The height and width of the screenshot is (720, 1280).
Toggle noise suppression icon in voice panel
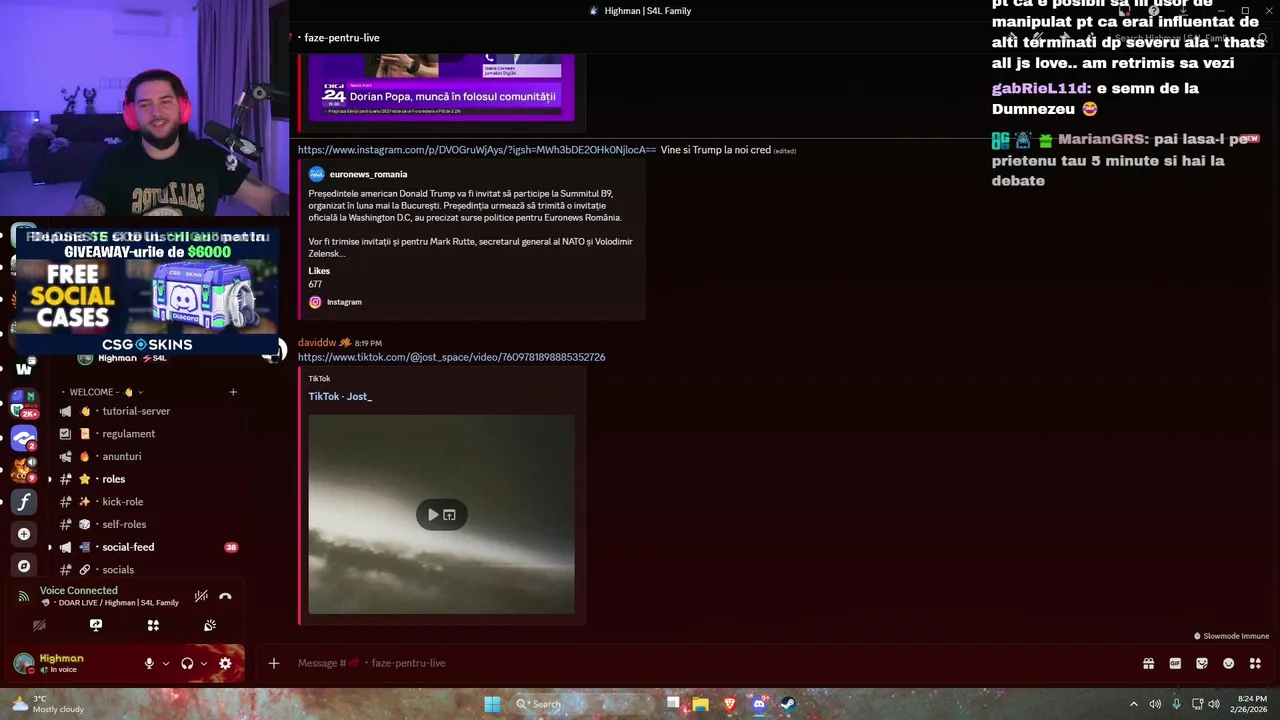point(201,596)
